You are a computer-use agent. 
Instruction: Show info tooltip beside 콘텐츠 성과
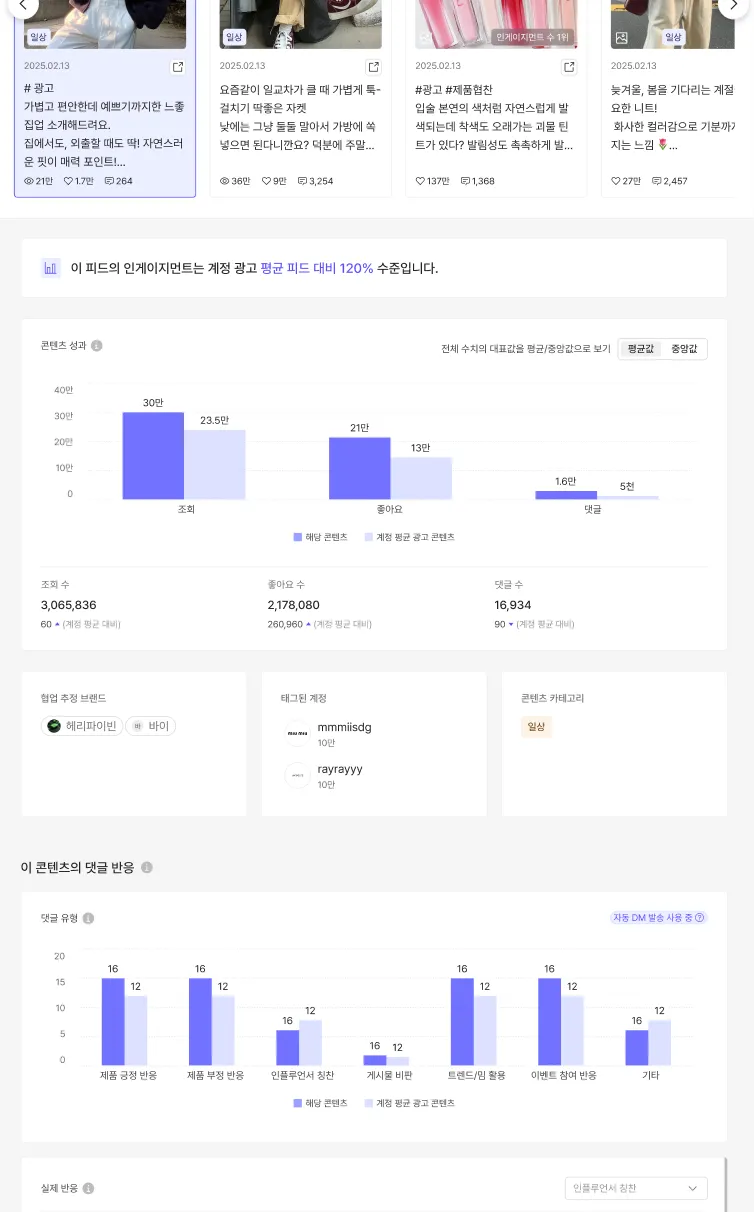(x=97, y=346)
